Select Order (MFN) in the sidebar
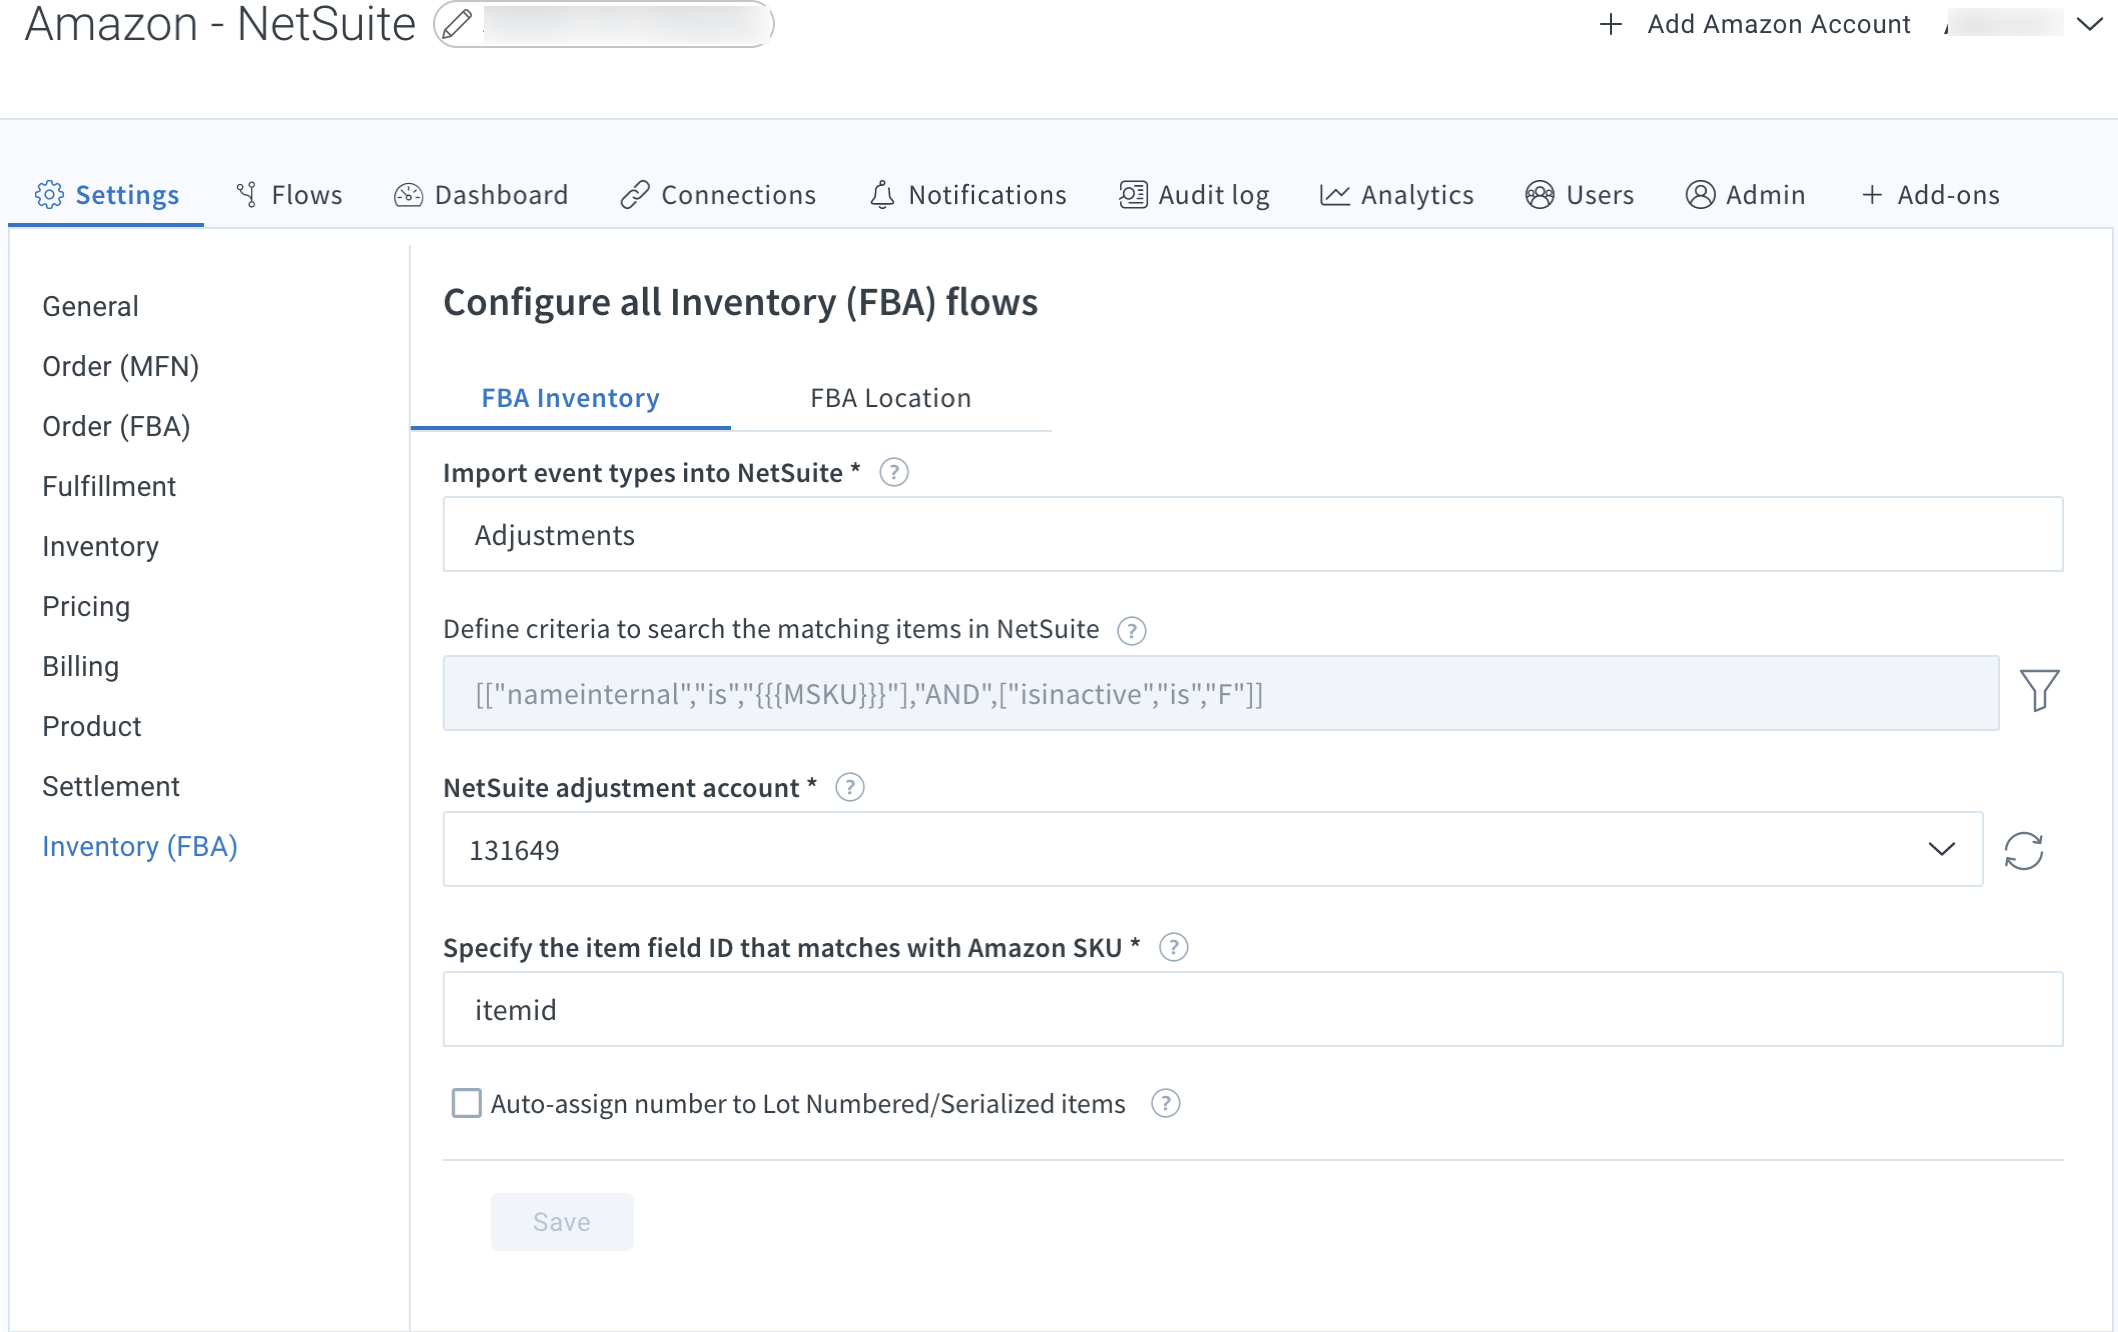This screenshot has width=2118, height=1332. pyautogui.click(x=120, y=366)
